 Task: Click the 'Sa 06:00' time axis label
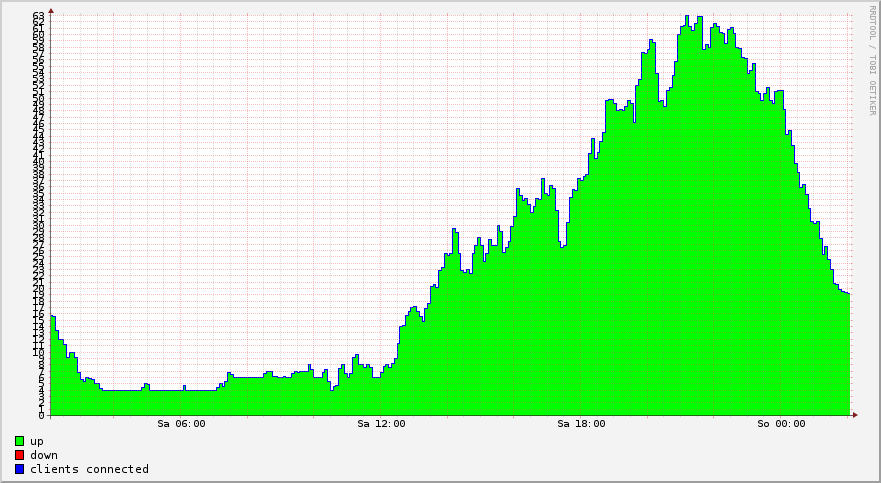182,424
